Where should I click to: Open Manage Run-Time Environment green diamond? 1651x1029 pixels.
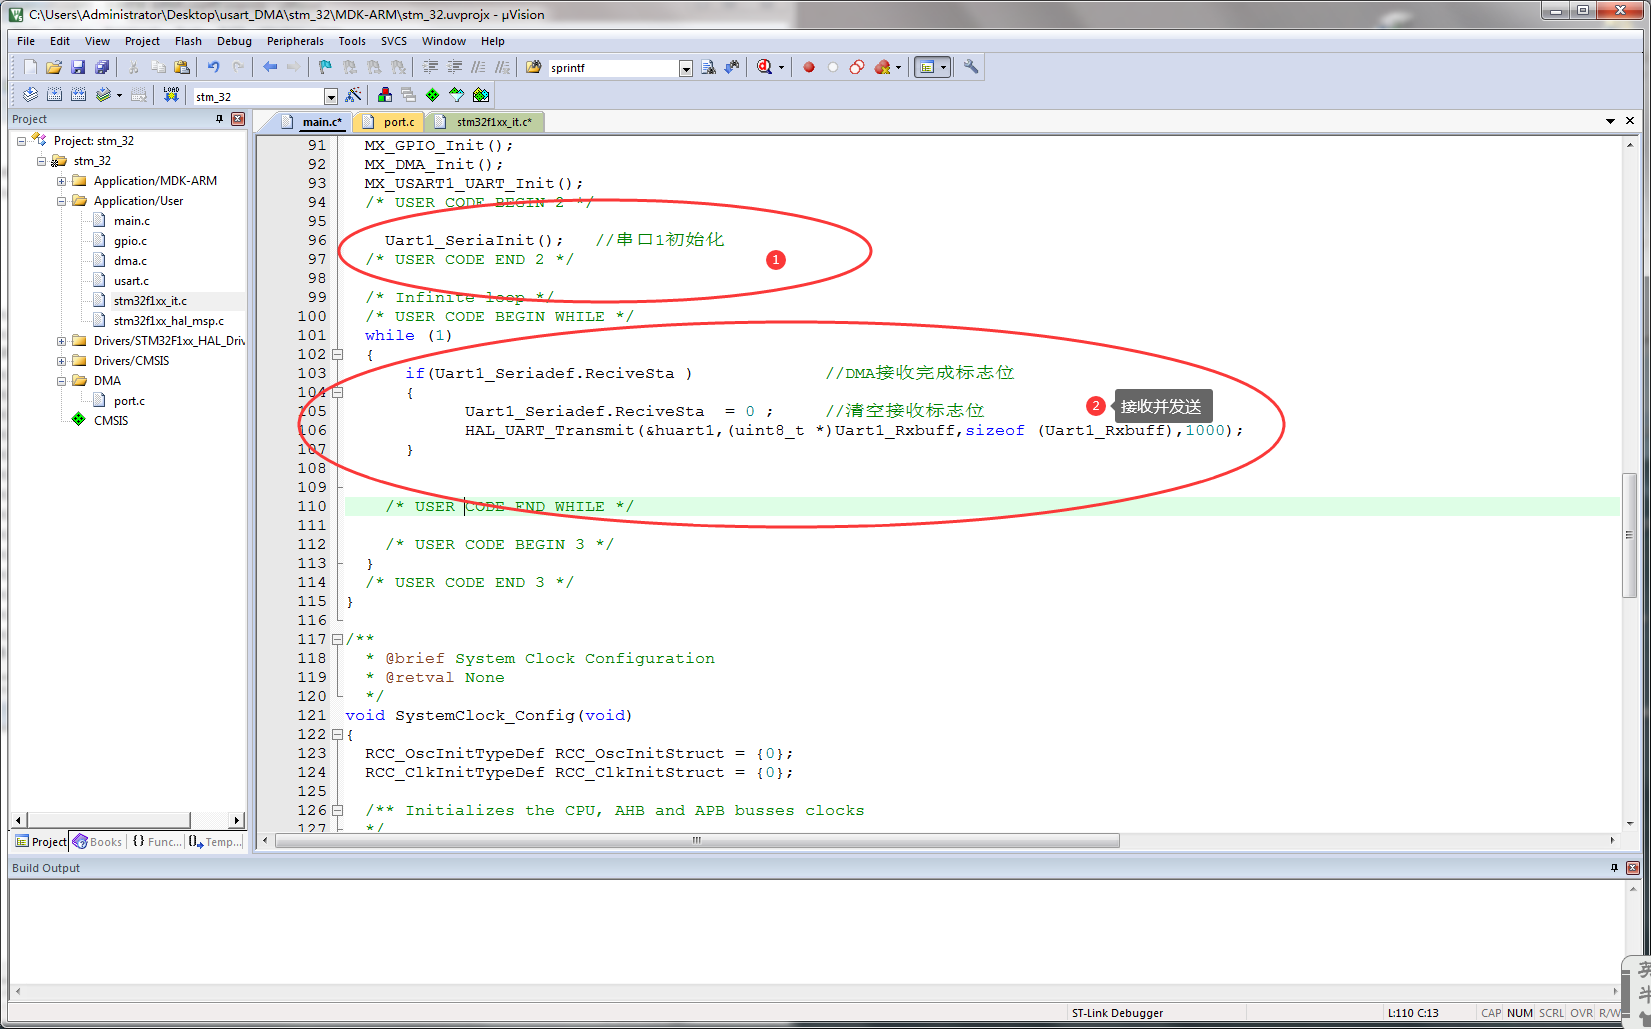(432, 95)
